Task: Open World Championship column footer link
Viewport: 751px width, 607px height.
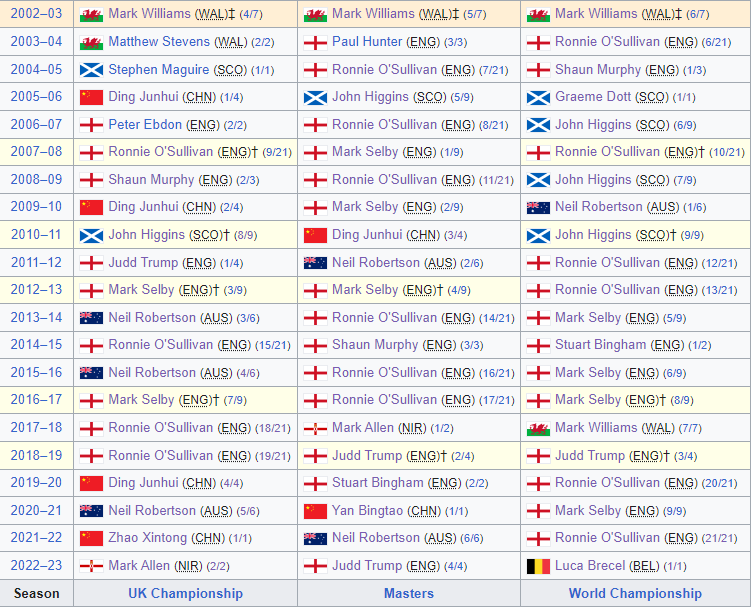Action: point(635,593)
